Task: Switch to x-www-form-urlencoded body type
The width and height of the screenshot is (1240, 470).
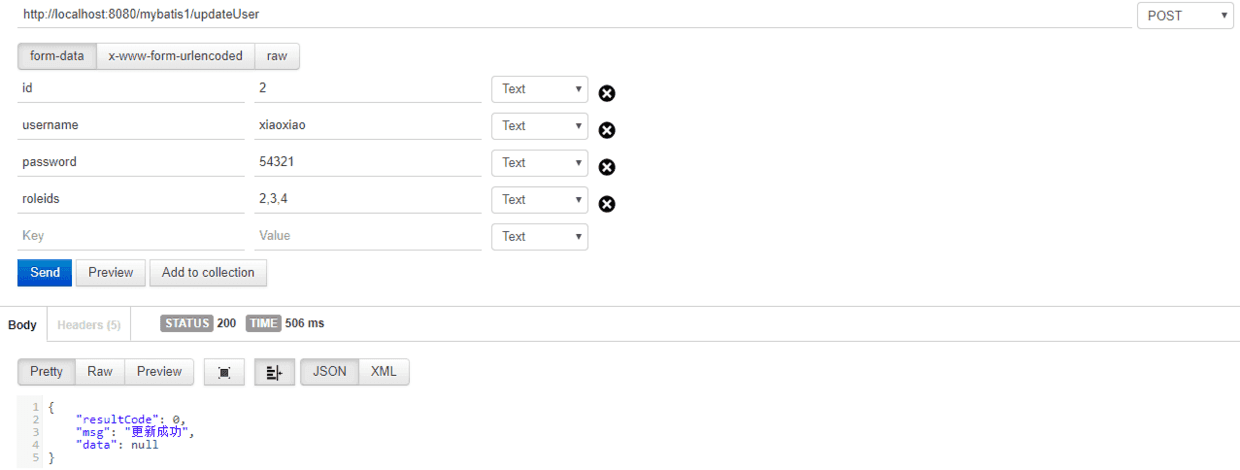Action: pos(176,56)
